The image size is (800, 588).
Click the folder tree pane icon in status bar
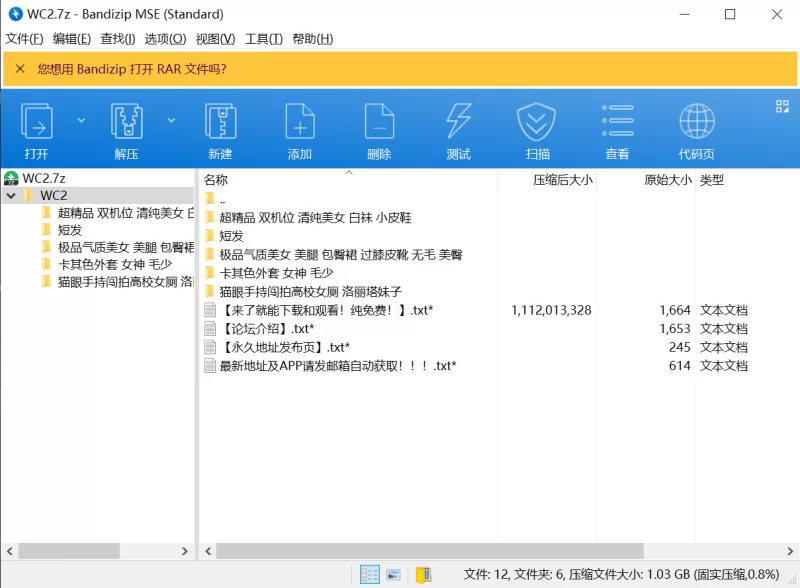pyautogui.click(x=423, y=575)
